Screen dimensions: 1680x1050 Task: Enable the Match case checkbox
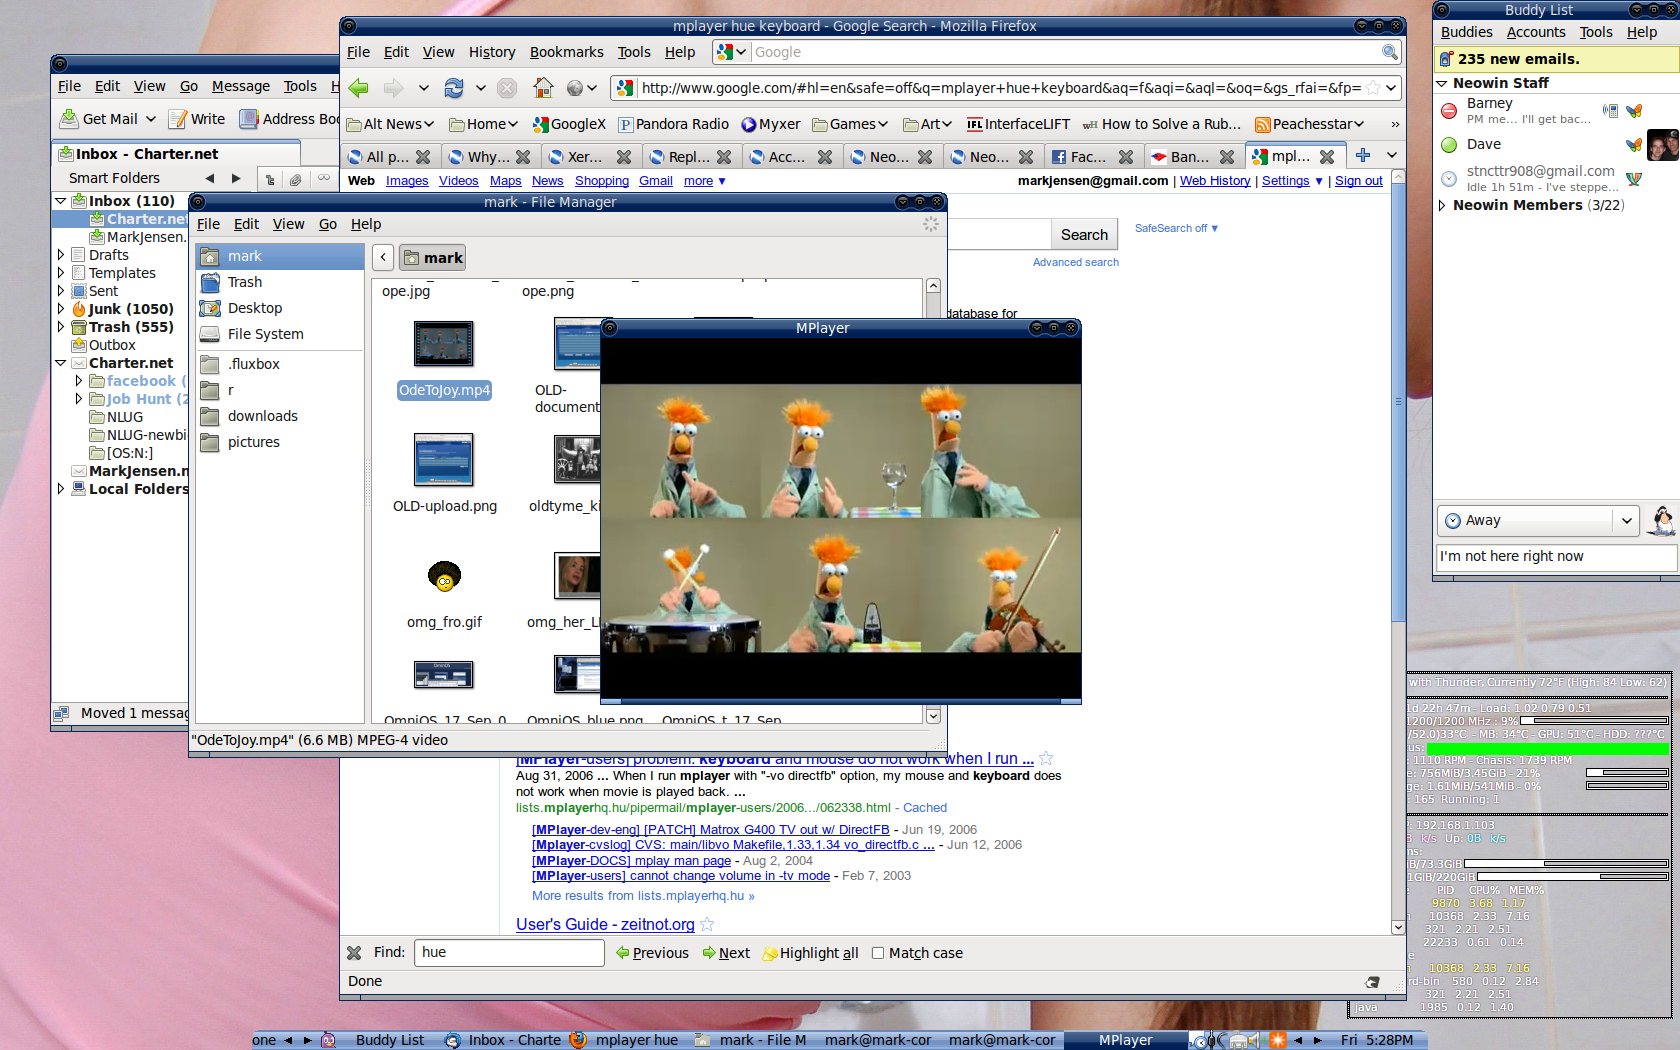point(878,953)
